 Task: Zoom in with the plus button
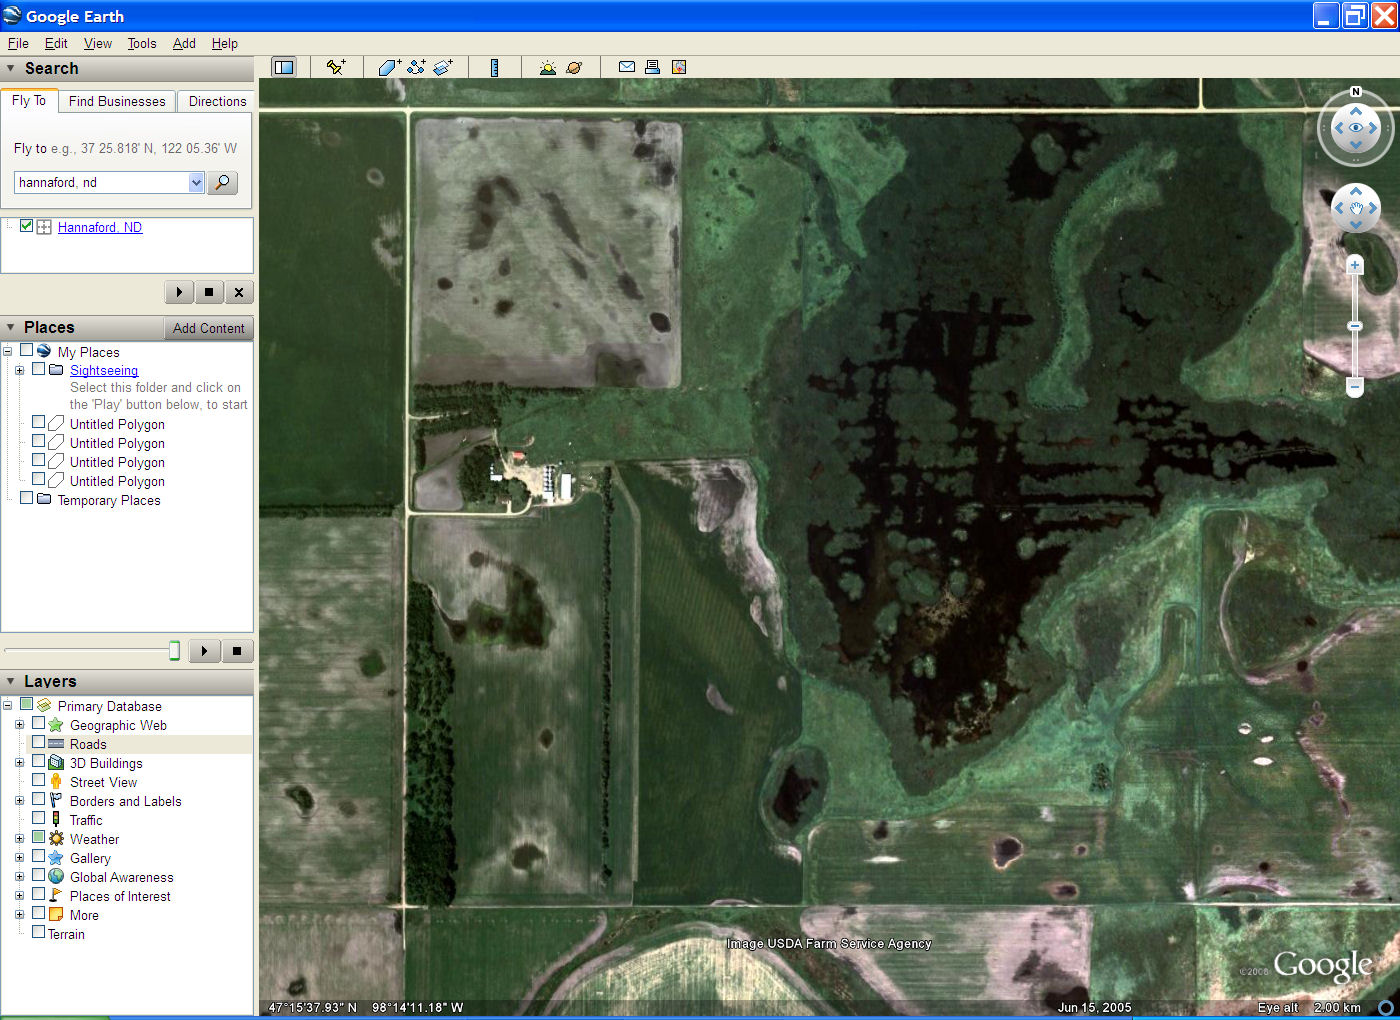point(1355,265)
